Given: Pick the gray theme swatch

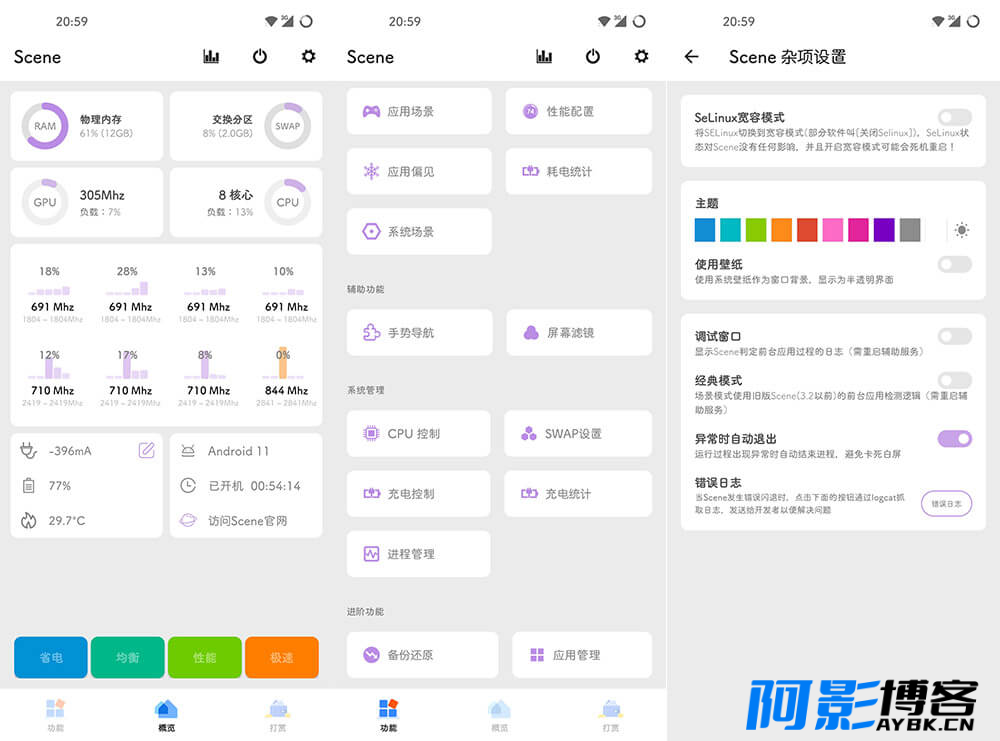Looking at the screenshot, I should (910, 230).
